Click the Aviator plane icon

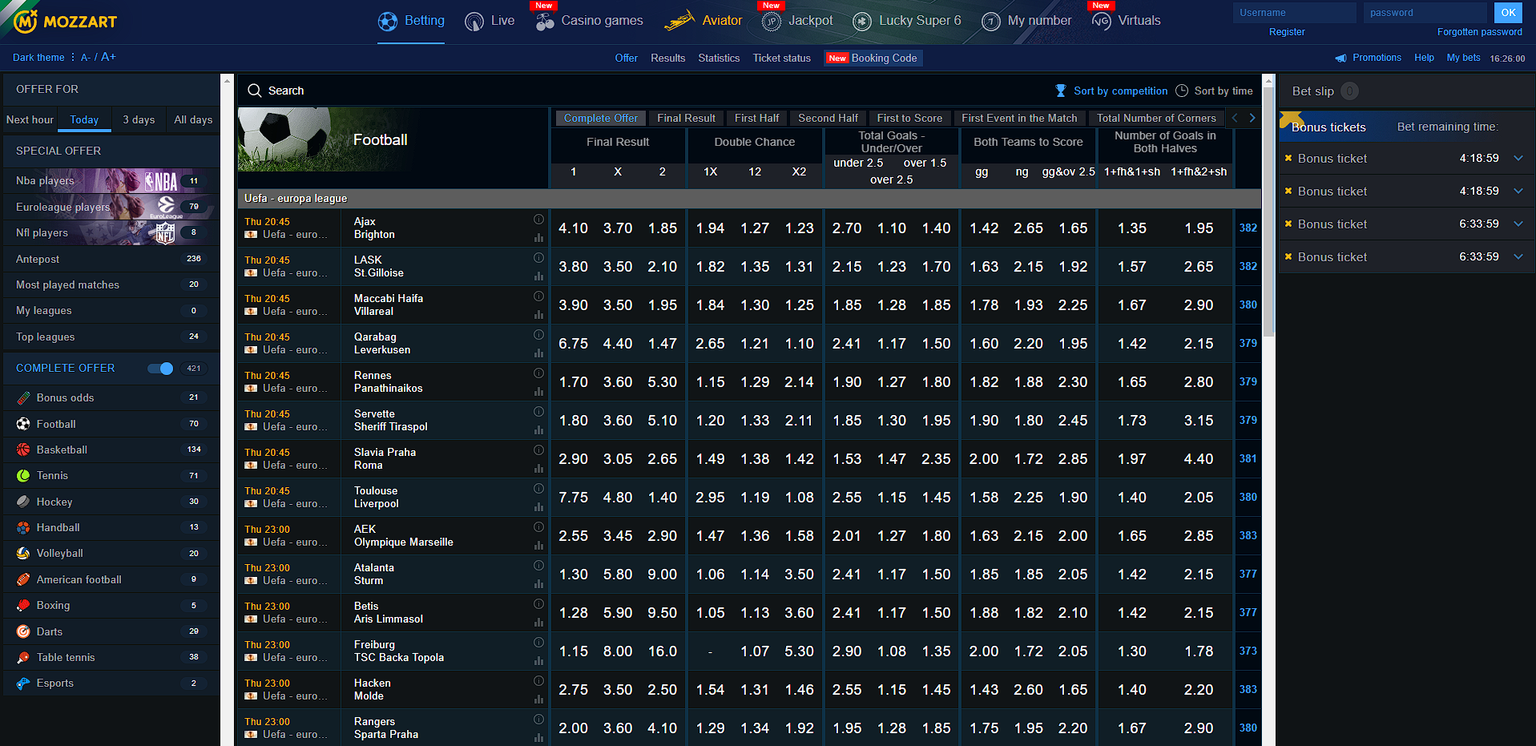pyautogui.click(x=680, y=20)
